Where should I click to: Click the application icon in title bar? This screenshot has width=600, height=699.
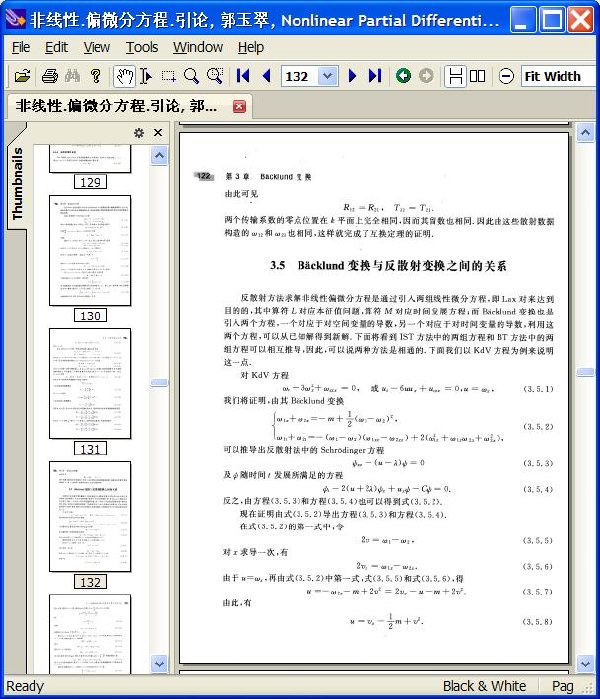click(15, 19)
